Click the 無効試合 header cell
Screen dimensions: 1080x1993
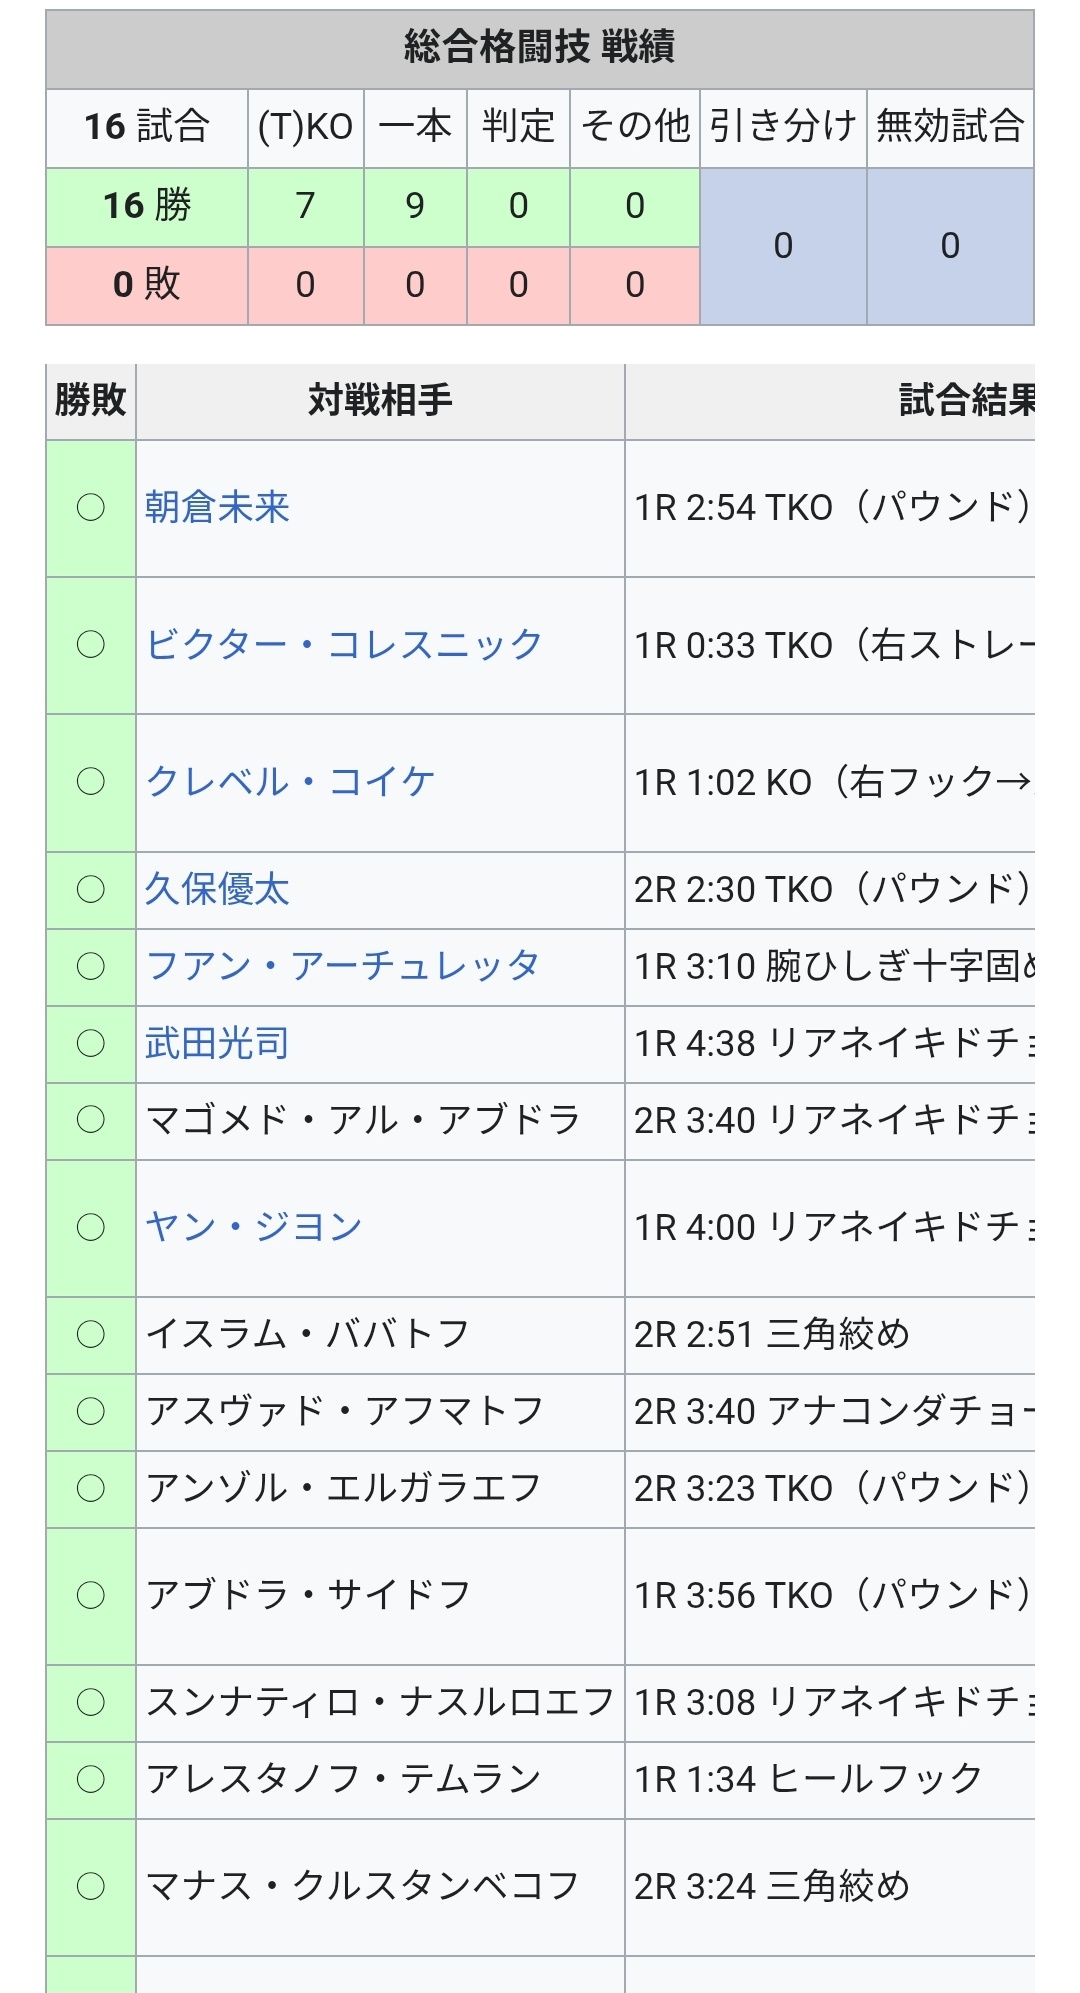tap(949, 127)
